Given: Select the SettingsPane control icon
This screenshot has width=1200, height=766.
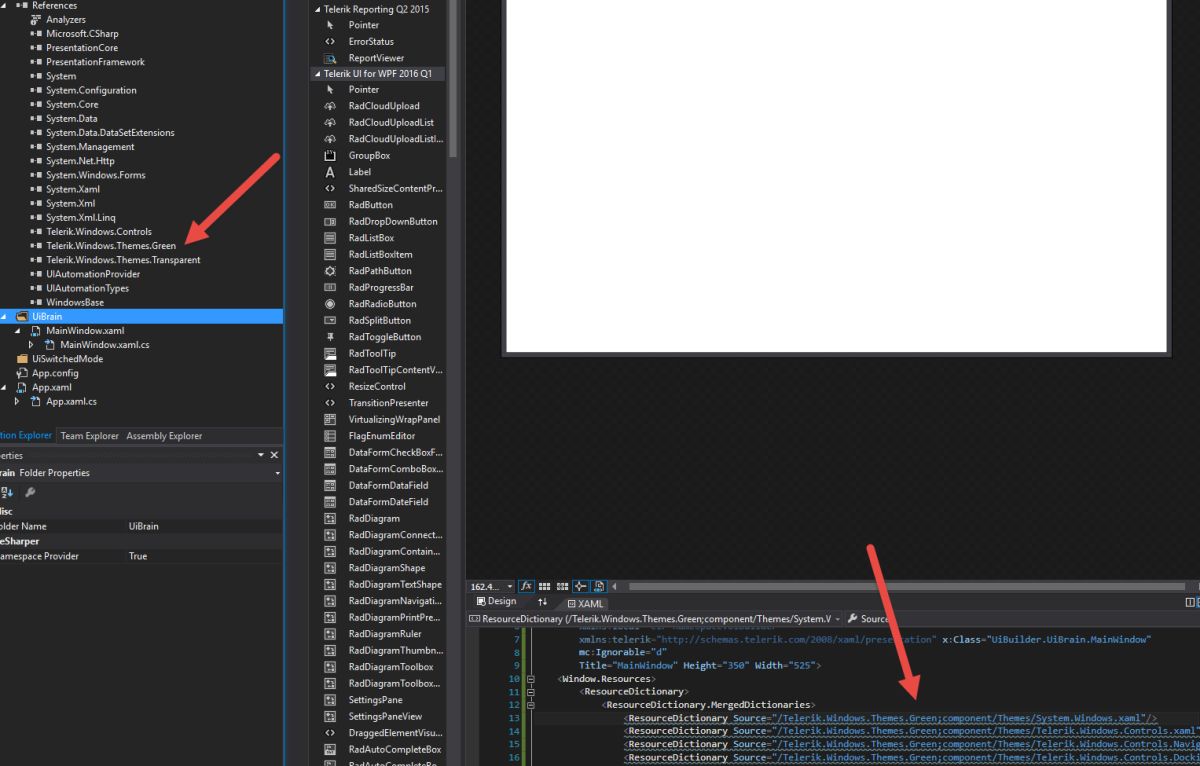Looking at the screenshot, I should 330,700.
